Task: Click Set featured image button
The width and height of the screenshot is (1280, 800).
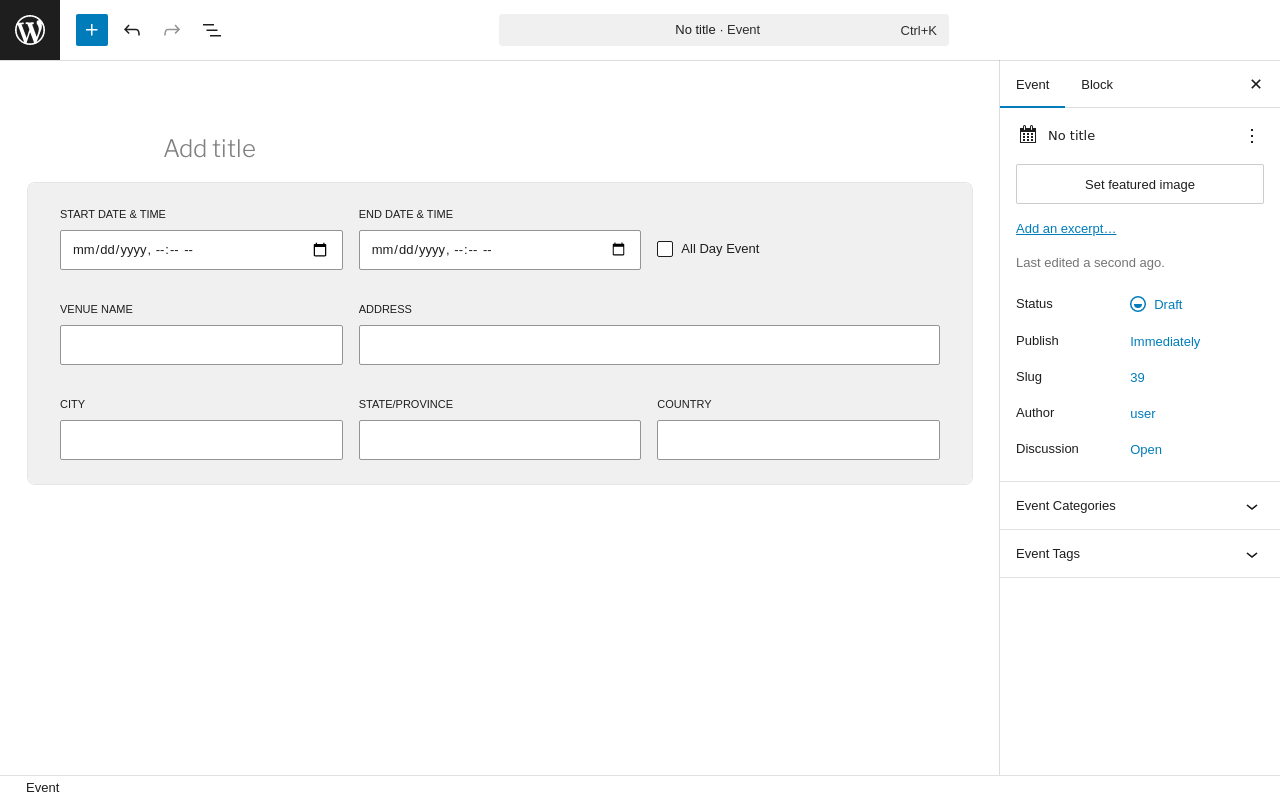Action: pyautogui.click(x=1140, y=184)
